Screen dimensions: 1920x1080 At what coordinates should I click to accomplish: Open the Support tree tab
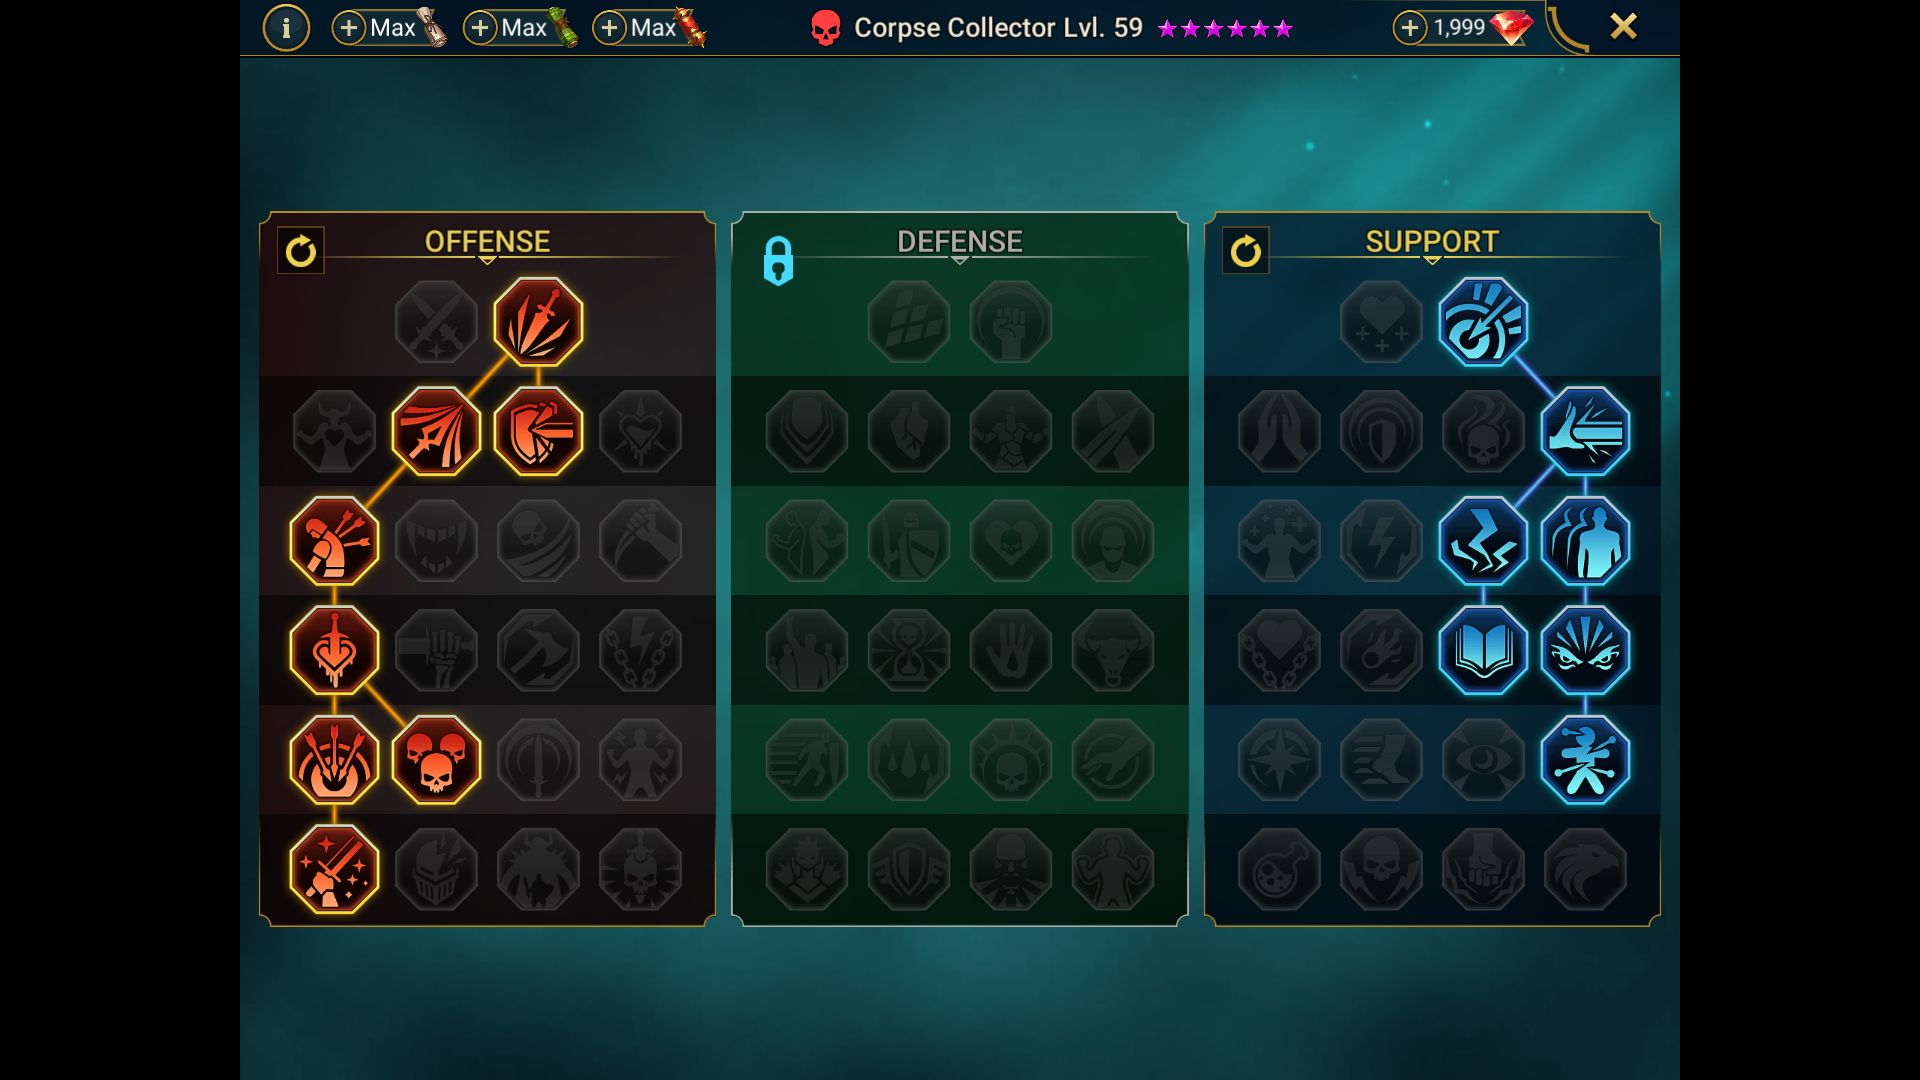pos(1432,241)
